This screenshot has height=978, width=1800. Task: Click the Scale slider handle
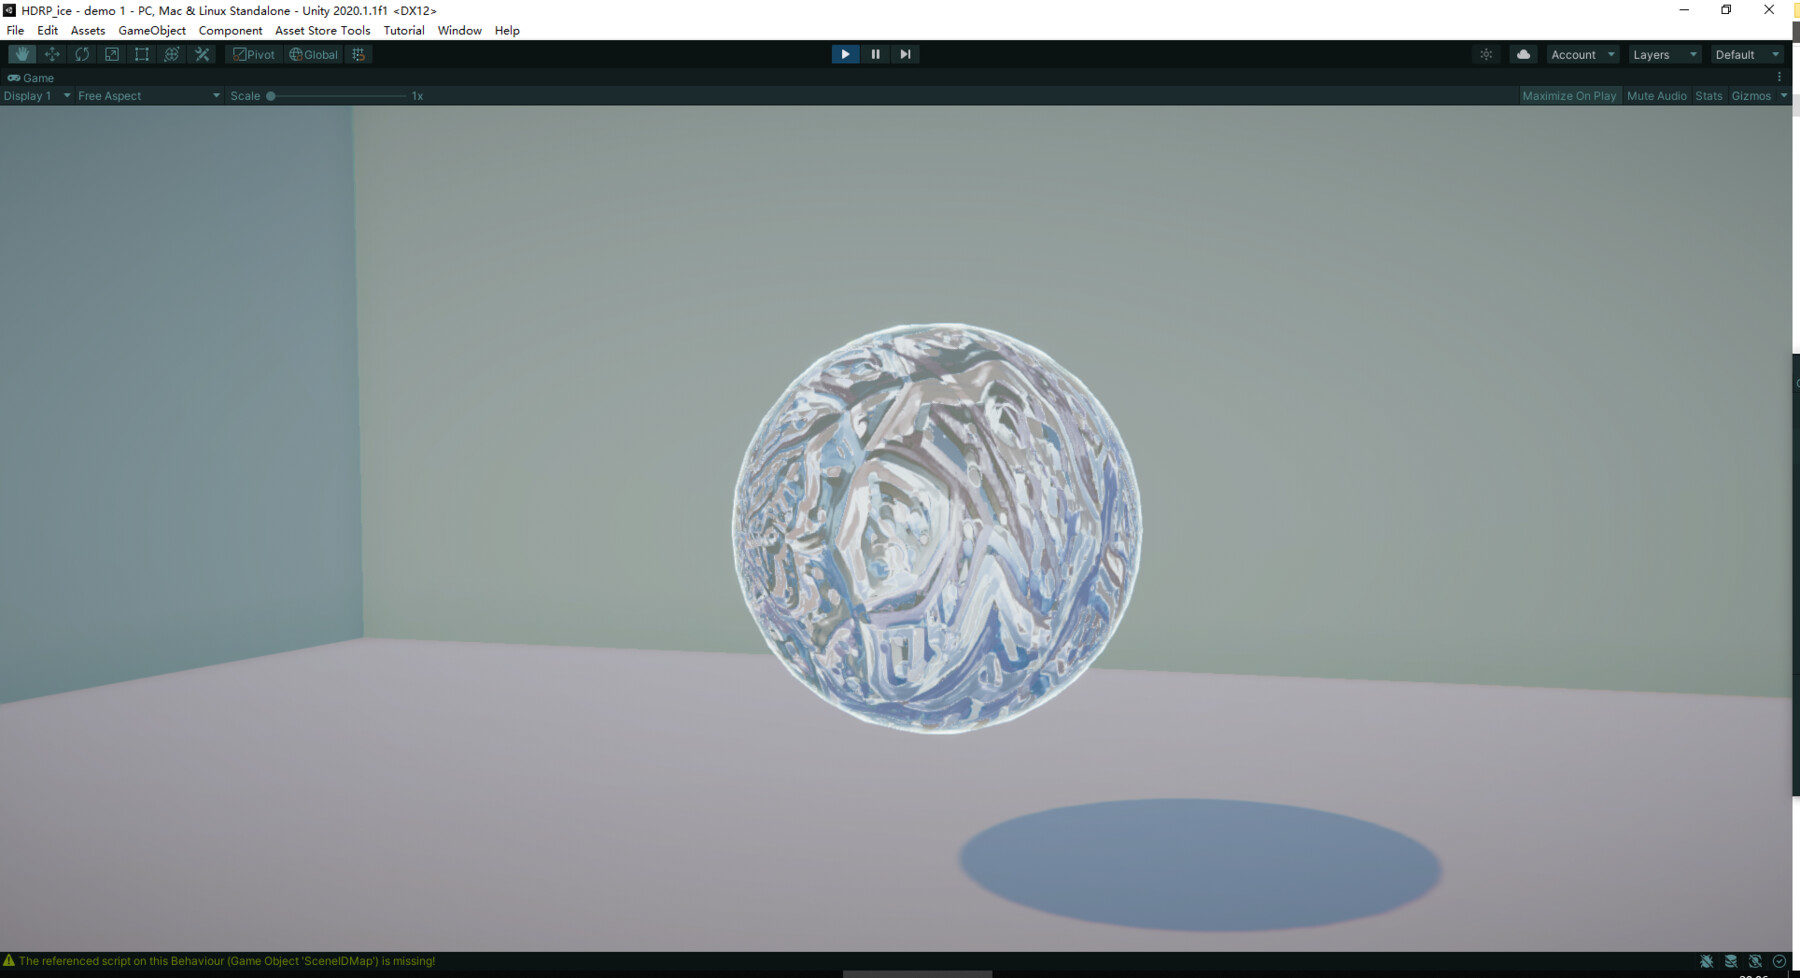click(x=270, y=96)
